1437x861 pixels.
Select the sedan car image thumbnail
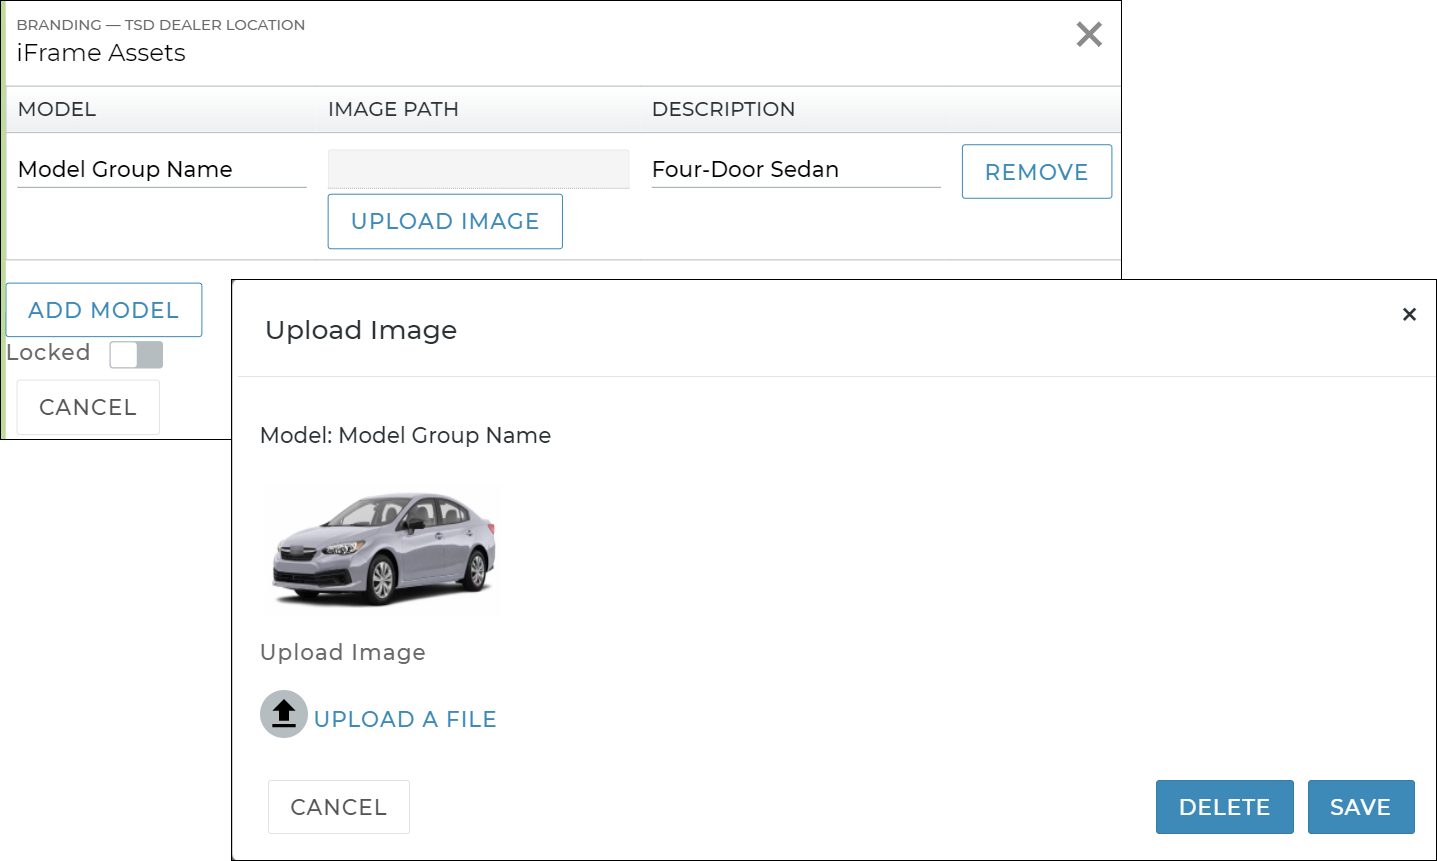(384, 548)
